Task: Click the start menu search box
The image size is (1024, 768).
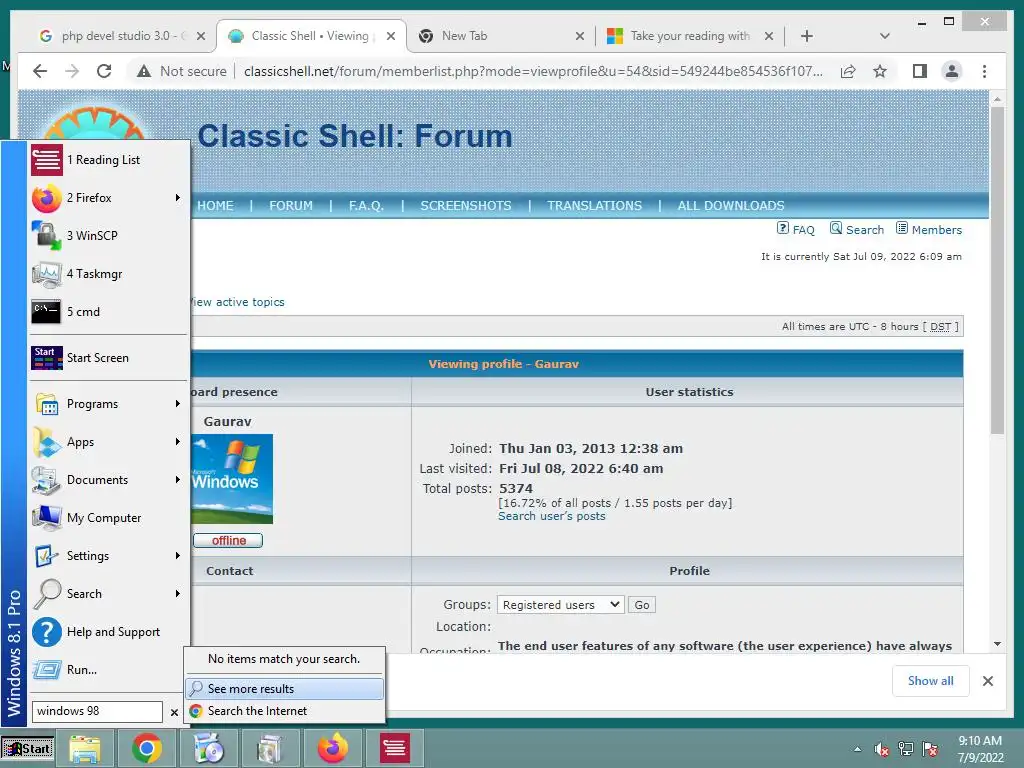Action: click(97, 711)
